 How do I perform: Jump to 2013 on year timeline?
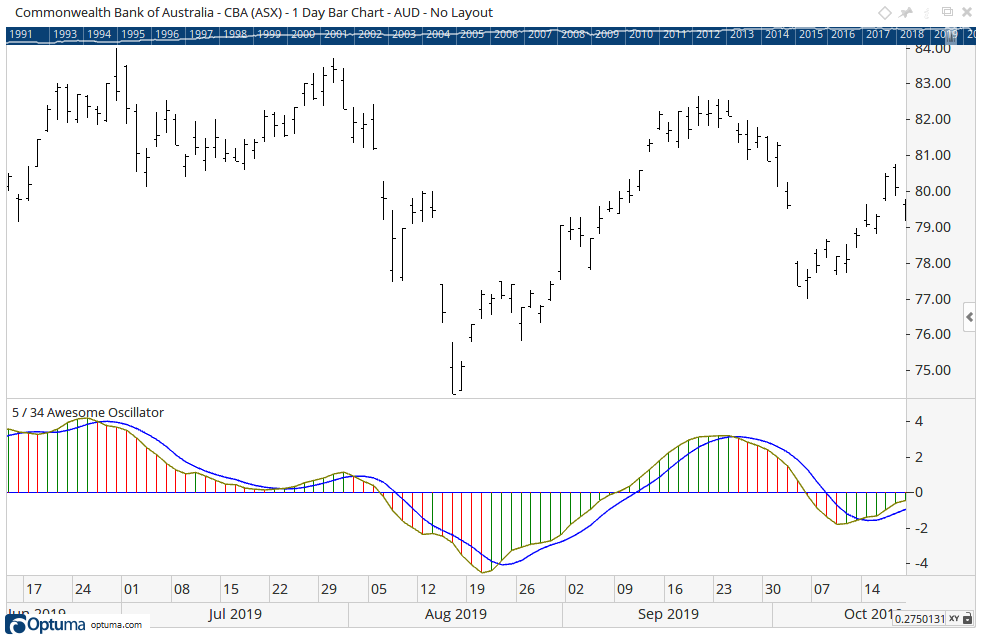(742, 34)
